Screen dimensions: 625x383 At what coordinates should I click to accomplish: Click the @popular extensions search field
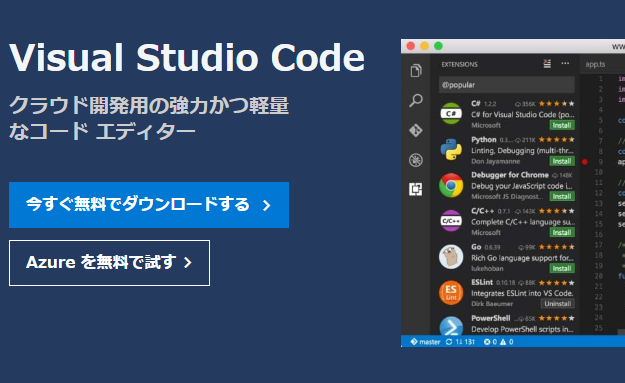click(507, 85)
